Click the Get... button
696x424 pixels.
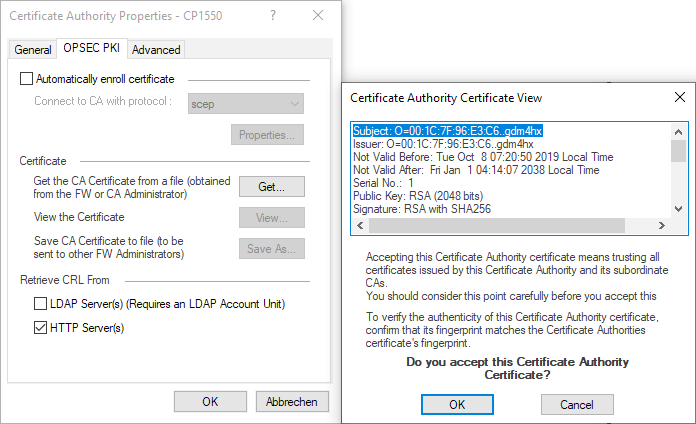click(x=271, y=186)
